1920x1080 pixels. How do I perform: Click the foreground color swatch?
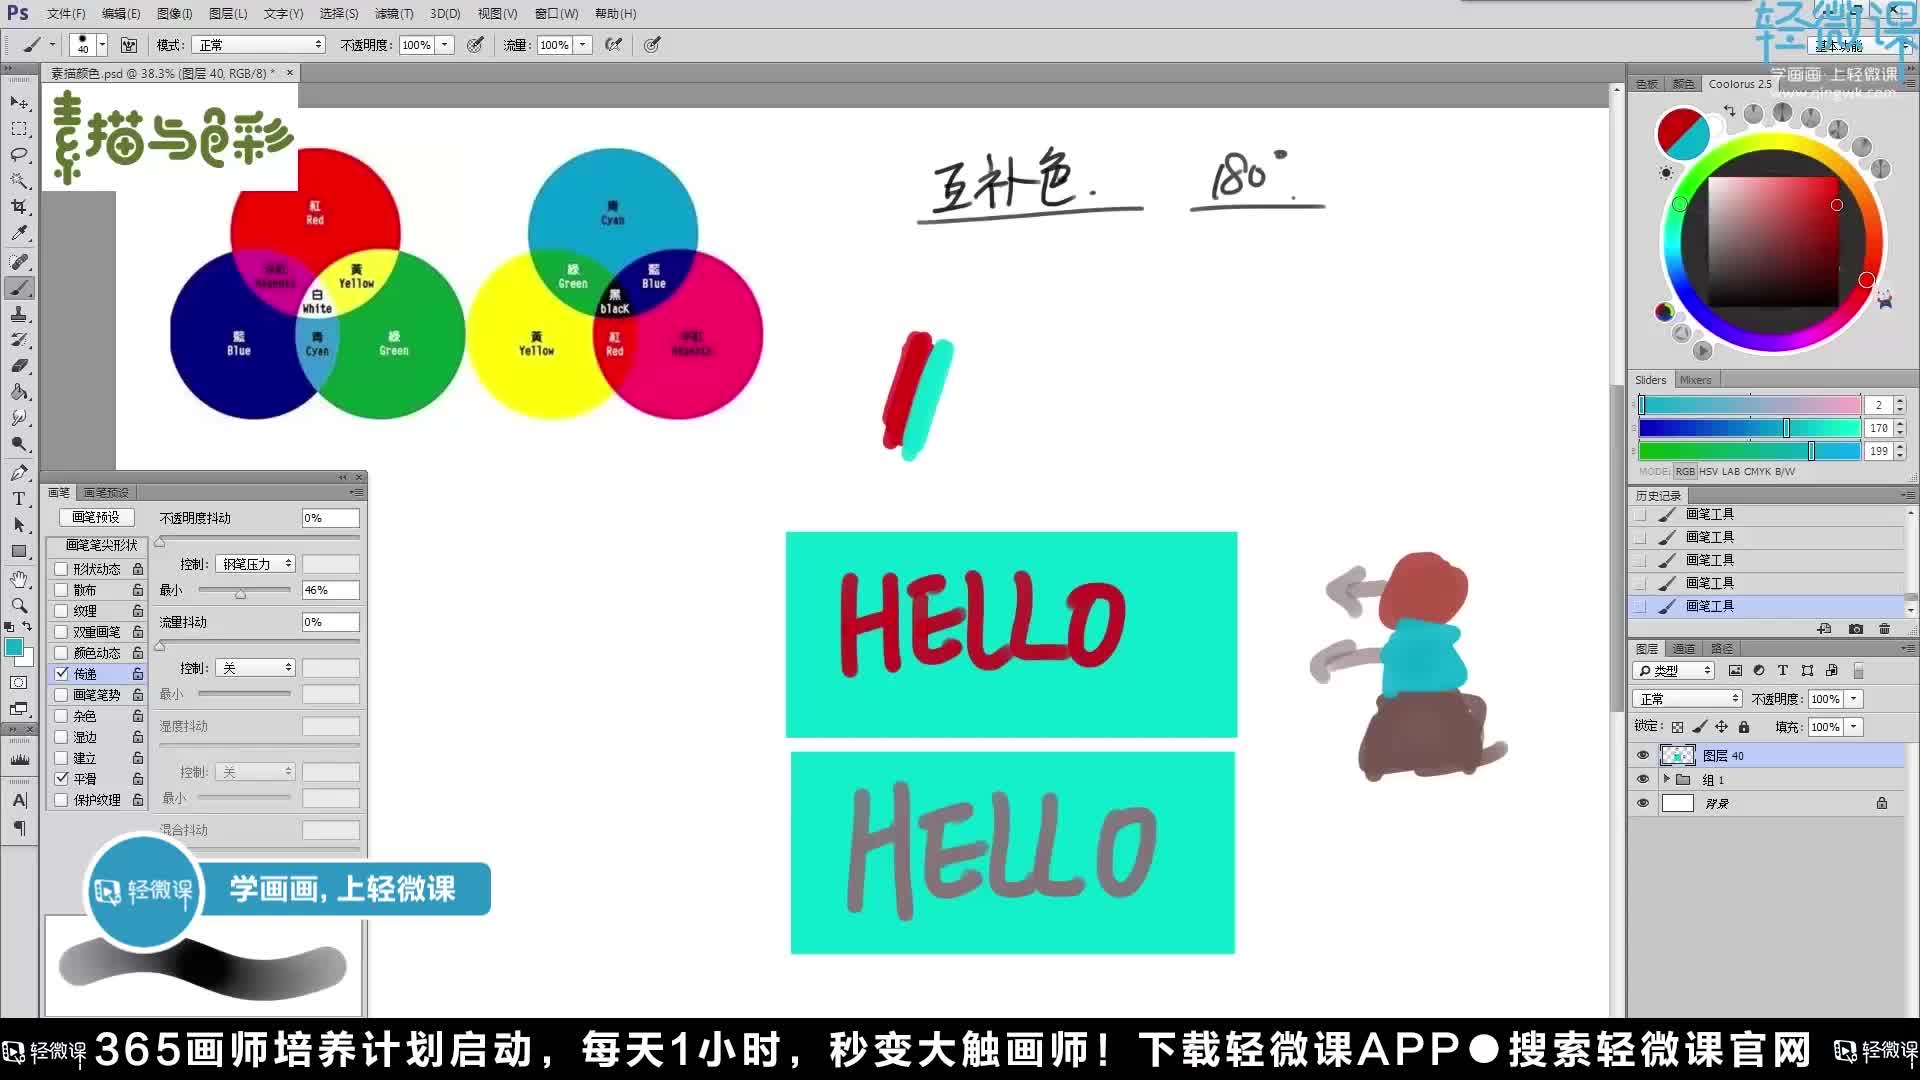click(13, 648)
